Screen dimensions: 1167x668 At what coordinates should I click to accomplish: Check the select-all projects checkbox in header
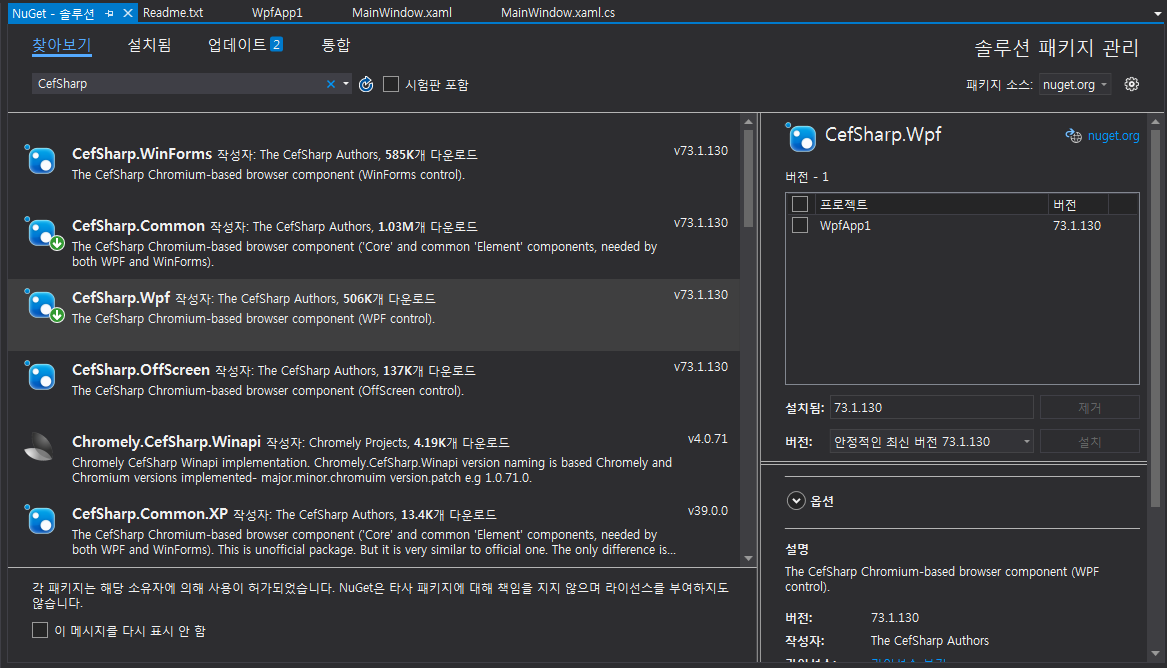[800, 204]
